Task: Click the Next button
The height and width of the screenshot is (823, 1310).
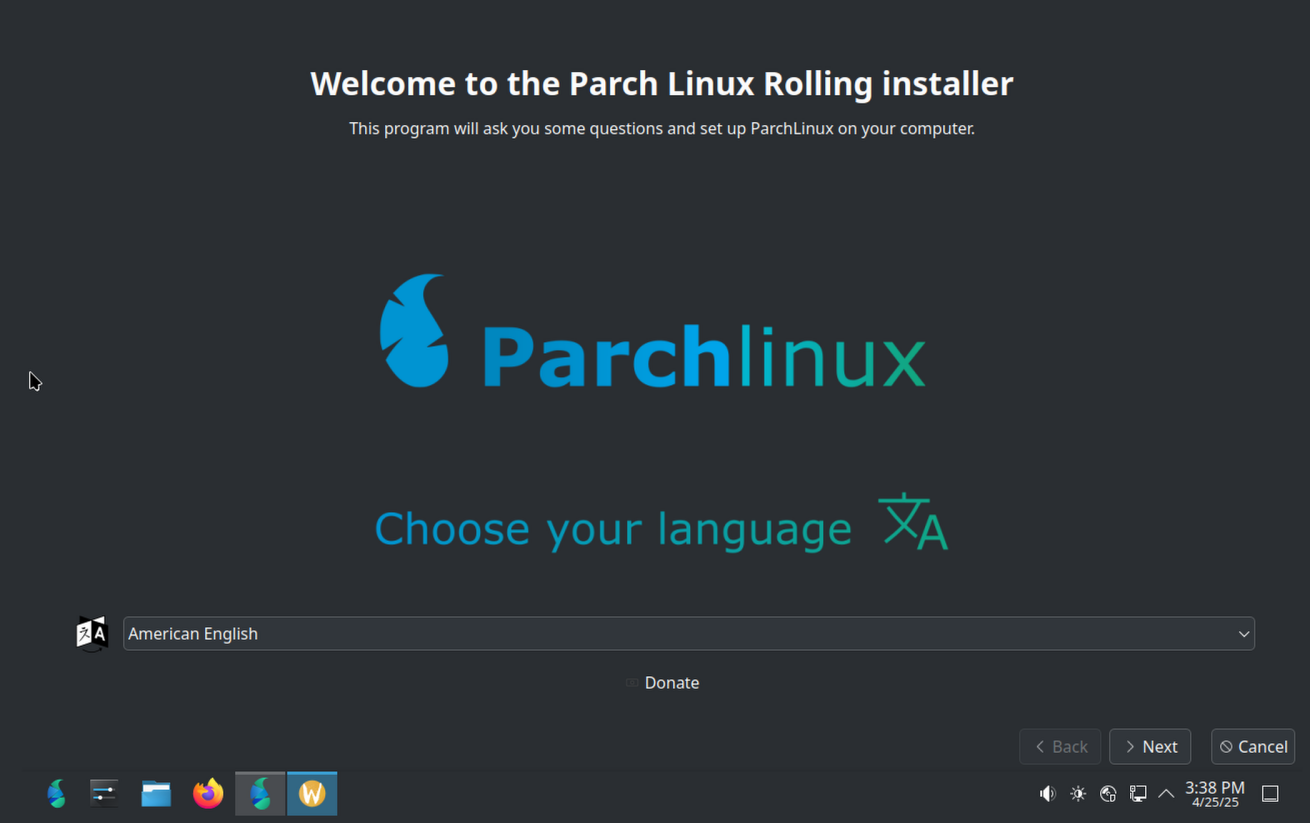Action: (x=1149, y=746)
